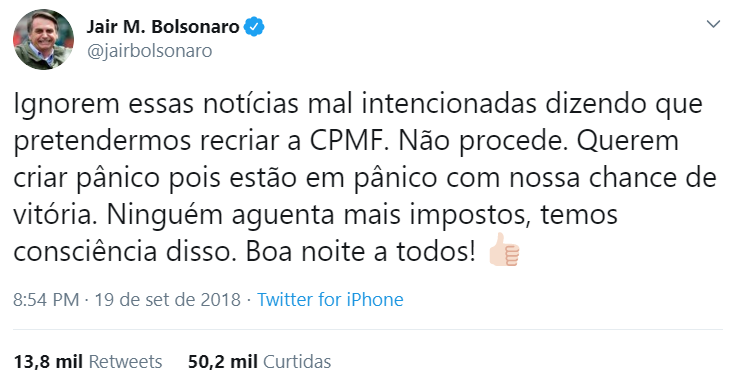This screenshot has height=392, width=735.
Task: Click the 8:54 PM timestamp
Action: [46, 300]
